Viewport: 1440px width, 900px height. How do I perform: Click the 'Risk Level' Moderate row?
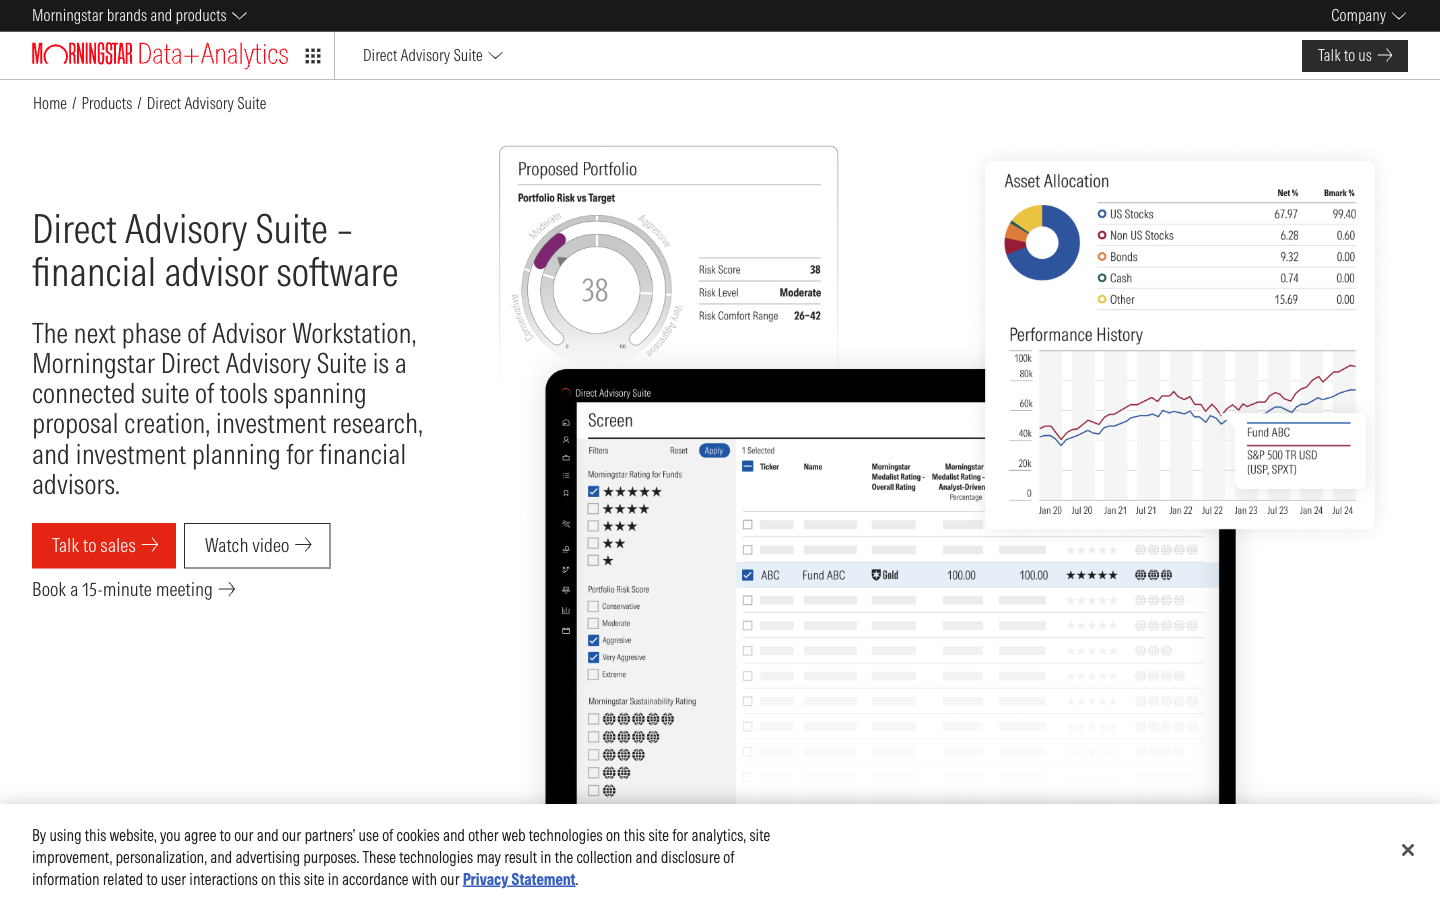[x=760, y=293]
